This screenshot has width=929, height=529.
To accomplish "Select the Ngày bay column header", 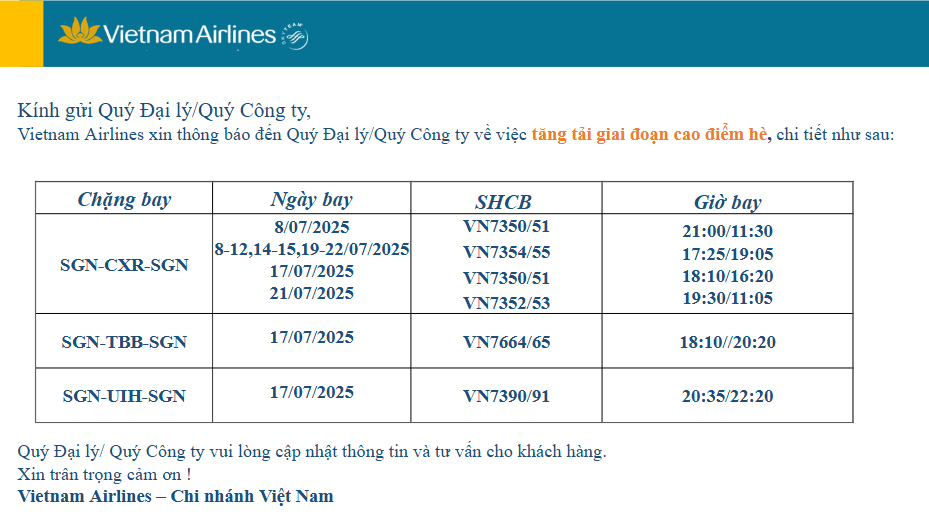I will pos(312,199).
